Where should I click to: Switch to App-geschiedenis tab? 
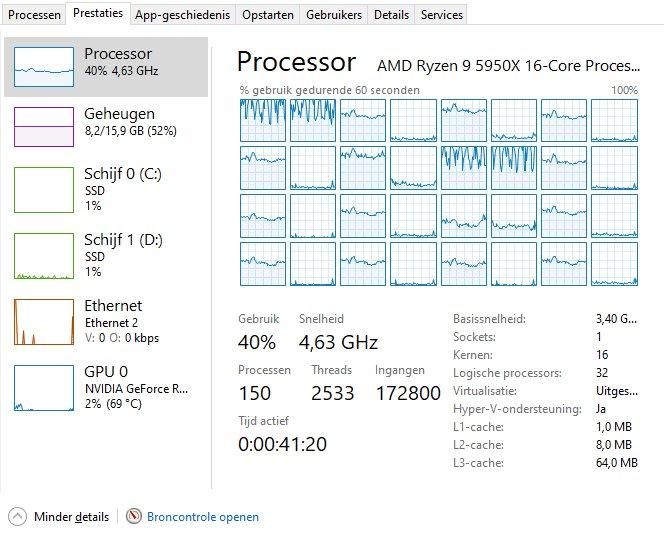pyautogui.click(x=182, y=15)
